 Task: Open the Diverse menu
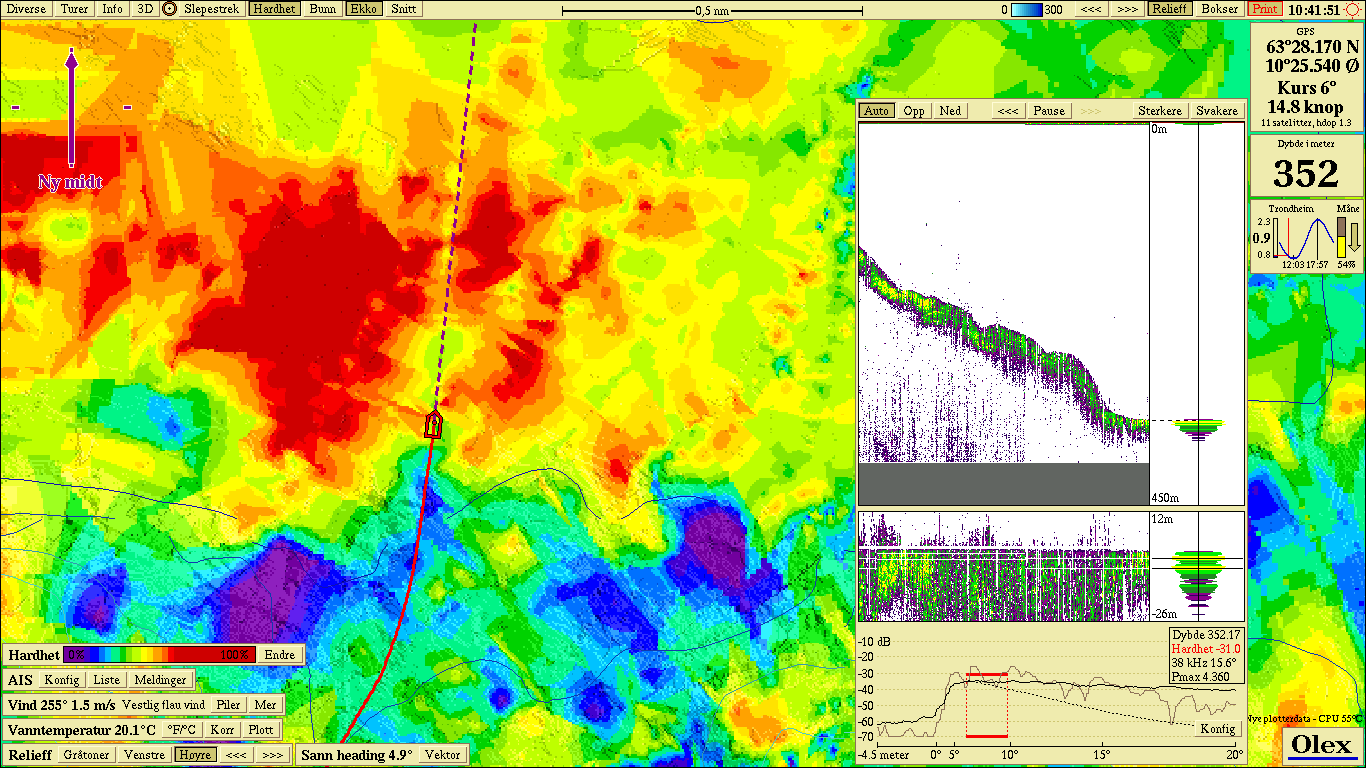pos(27,9)
